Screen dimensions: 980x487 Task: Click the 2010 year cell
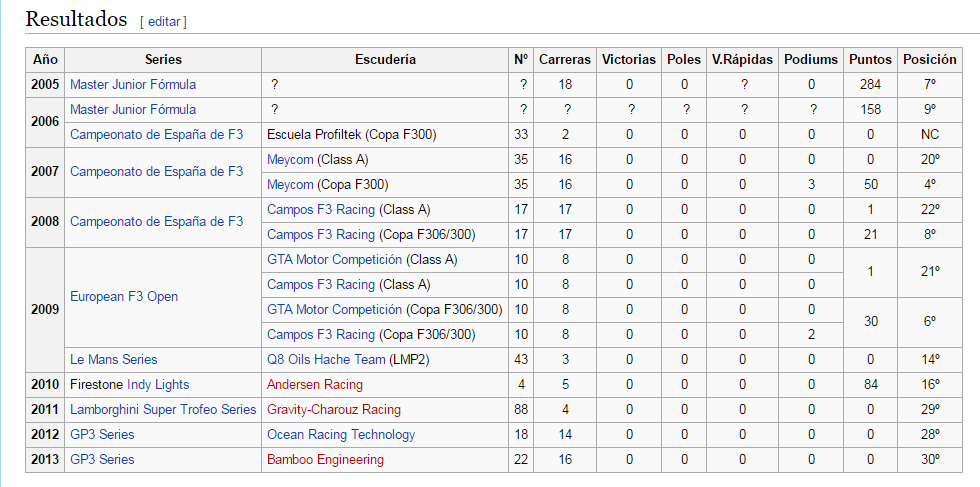(46, 384)
